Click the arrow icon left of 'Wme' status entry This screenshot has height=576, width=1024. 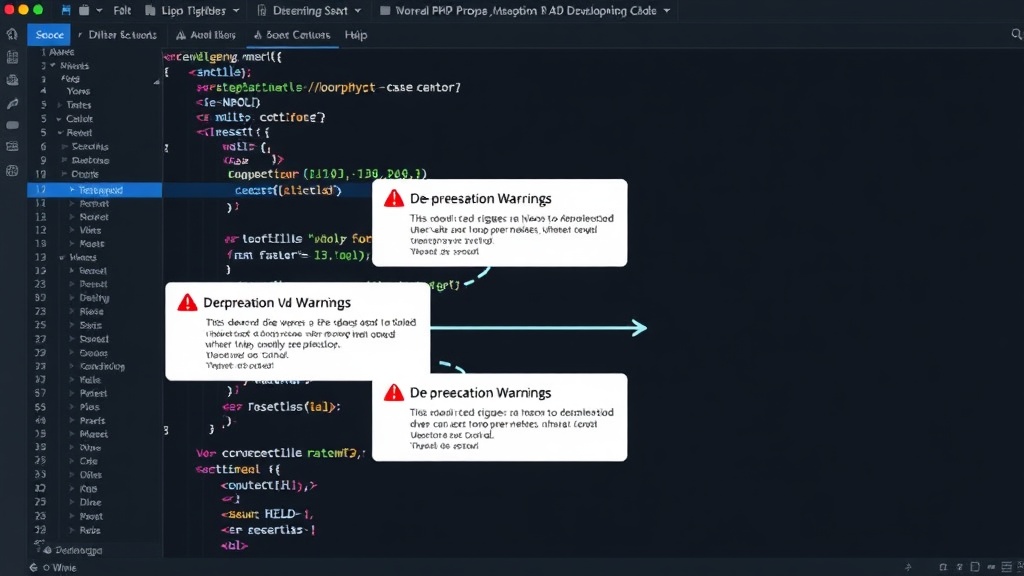[x=33, y=568]
